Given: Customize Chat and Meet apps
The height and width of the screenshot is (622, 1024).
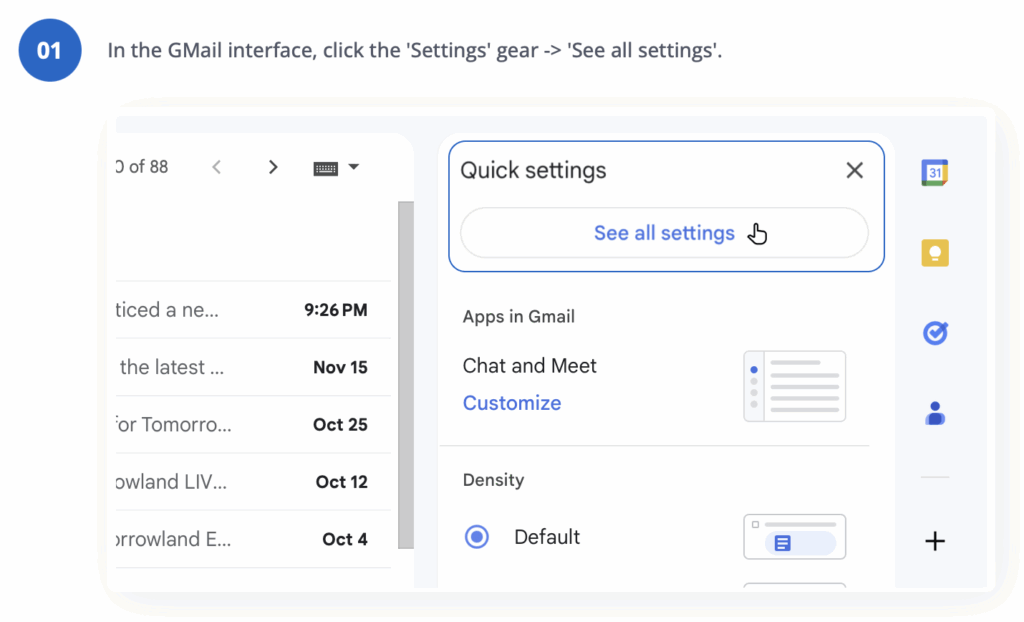Looking at the screenshot, I should (x=511, y=402).
